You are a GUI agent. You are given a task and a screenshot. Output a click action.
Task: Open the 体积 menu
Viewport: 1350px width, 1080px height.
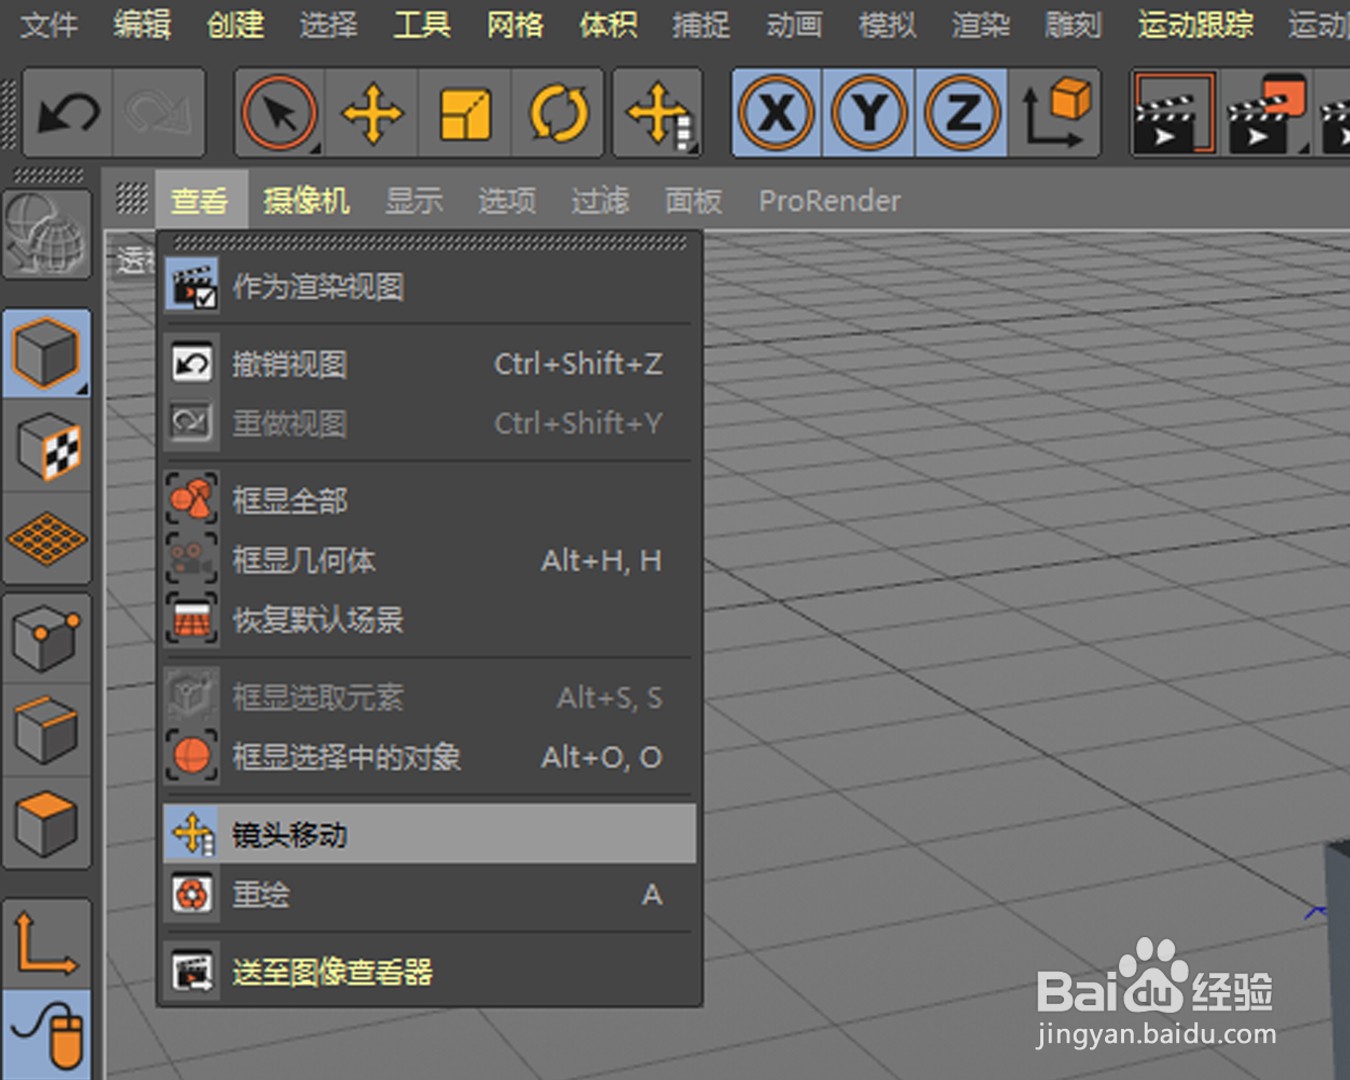click(x=608, y=24)
